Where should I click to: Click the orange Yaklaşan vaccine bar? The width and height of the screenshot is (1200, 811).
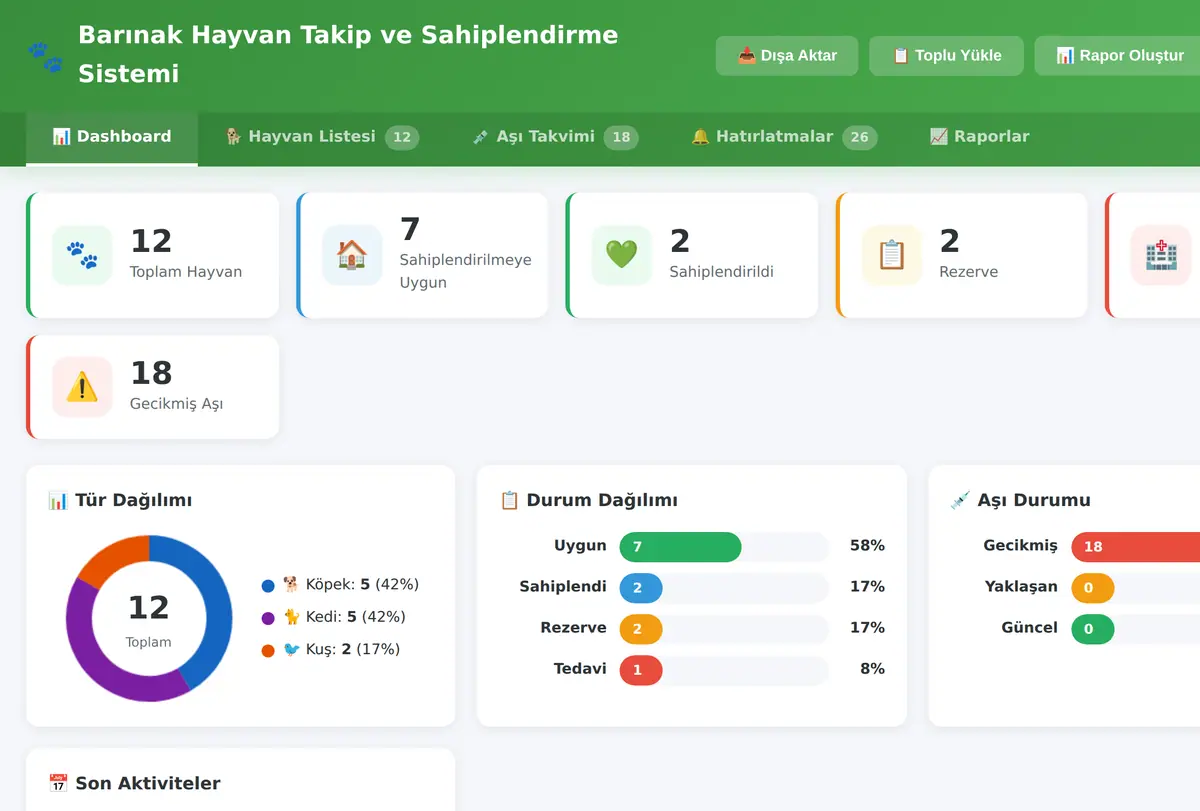point(1093,588)
